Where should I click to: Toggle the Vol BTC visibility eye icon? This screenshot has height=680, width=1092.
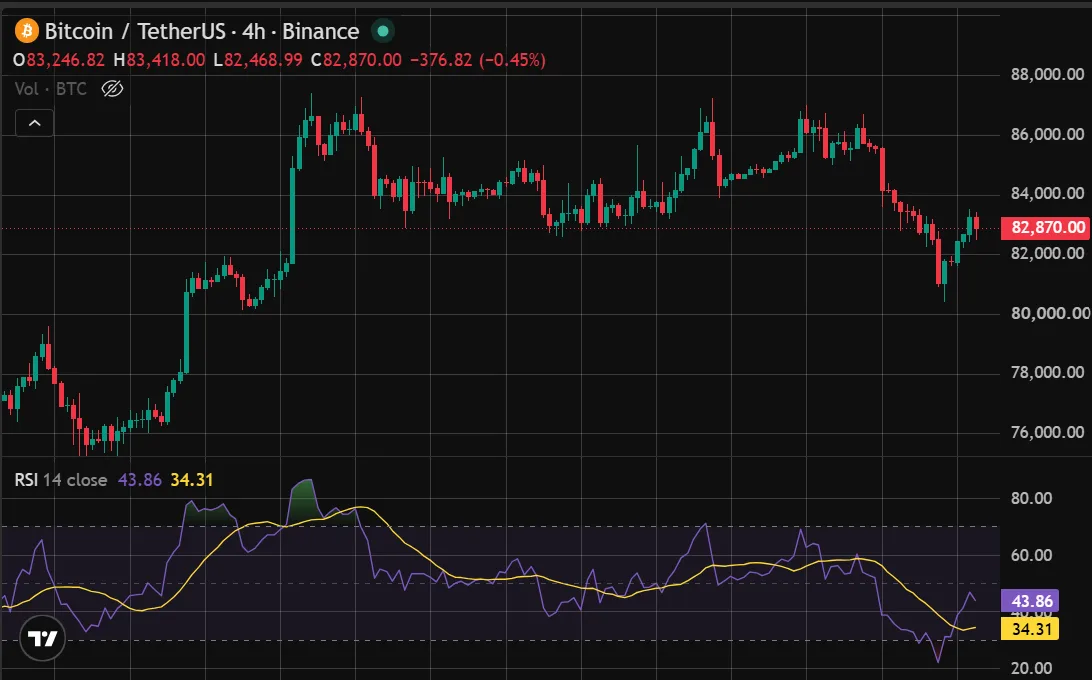(x=112, y=89)
